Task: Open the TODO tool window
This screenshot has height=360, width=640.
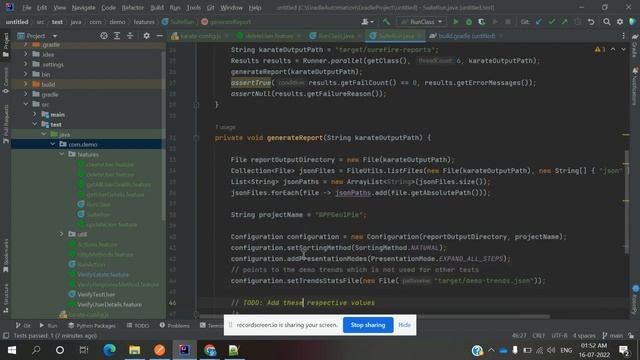Action: pyautogui.click(x=138, y=325)
